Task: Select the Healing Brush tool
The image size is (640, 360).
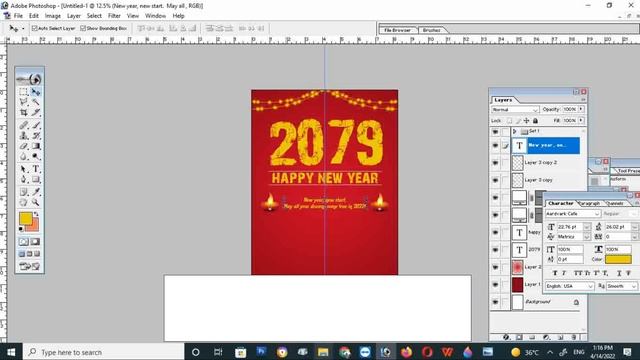Action: [x=24, y=125]
